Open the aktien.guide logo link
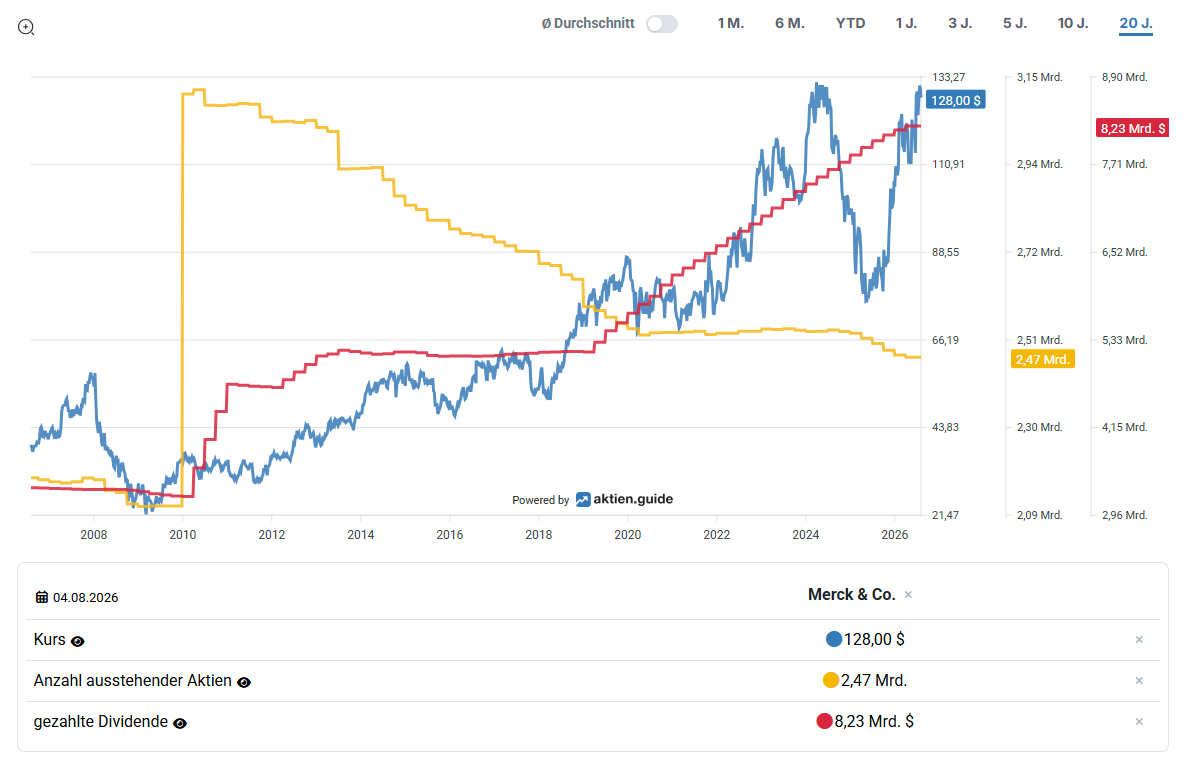 [x=624, y=499]
